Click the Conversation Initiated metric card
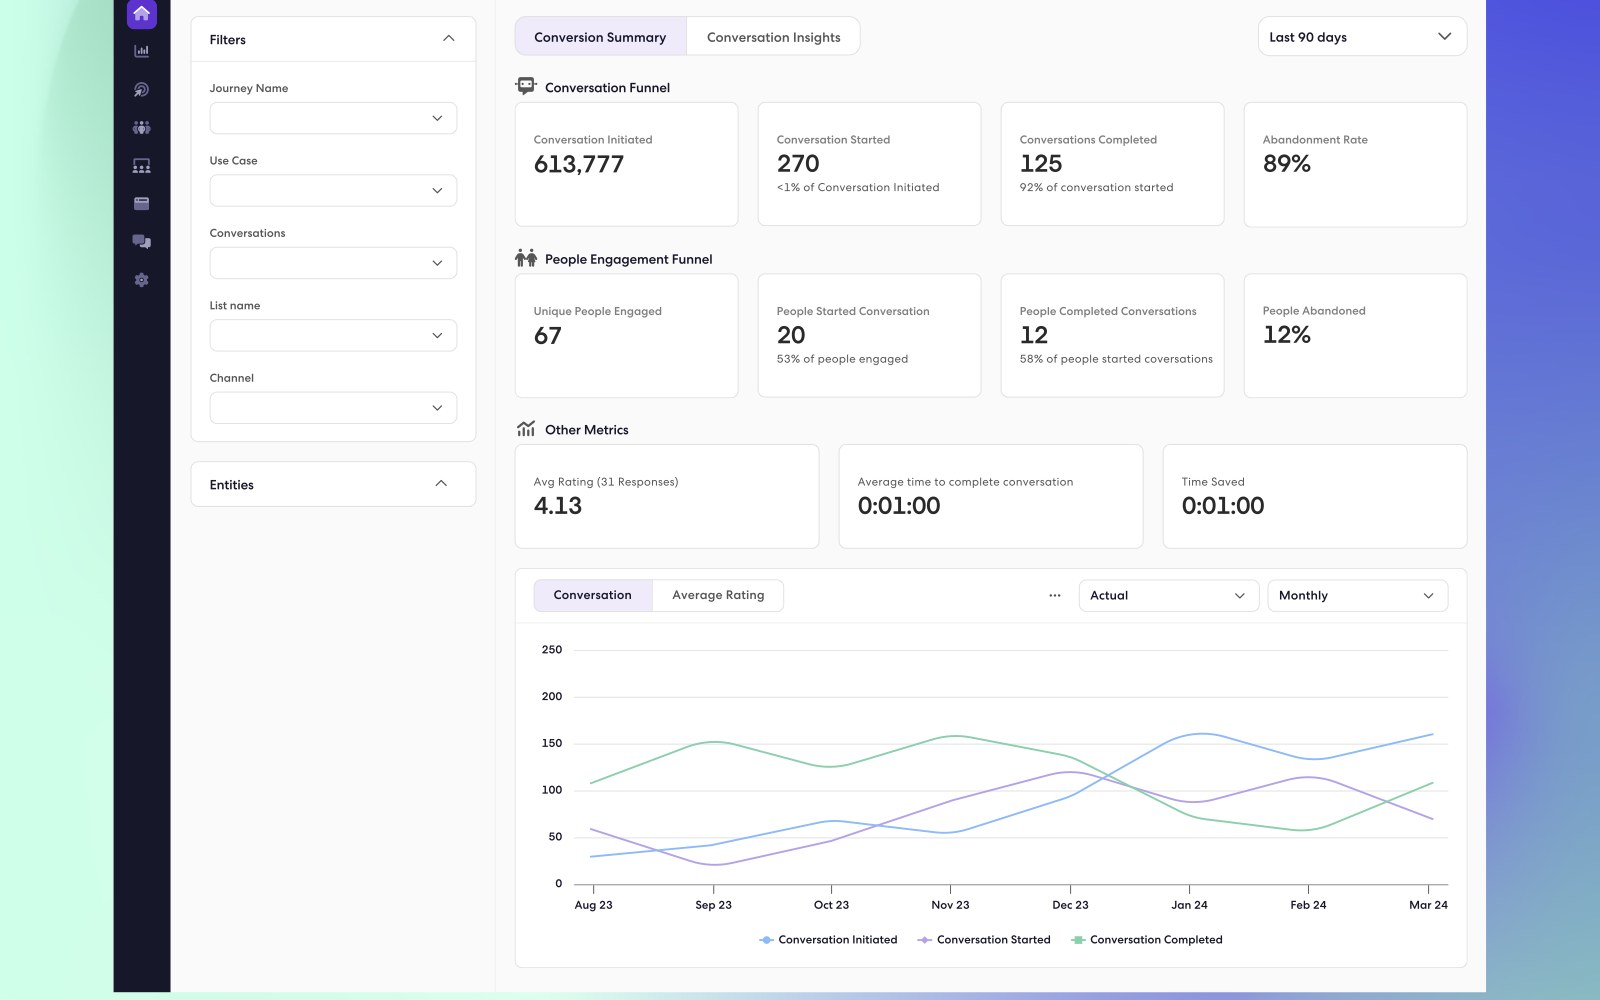This screenshot has height=1000, width=1600. coord(626,164)
